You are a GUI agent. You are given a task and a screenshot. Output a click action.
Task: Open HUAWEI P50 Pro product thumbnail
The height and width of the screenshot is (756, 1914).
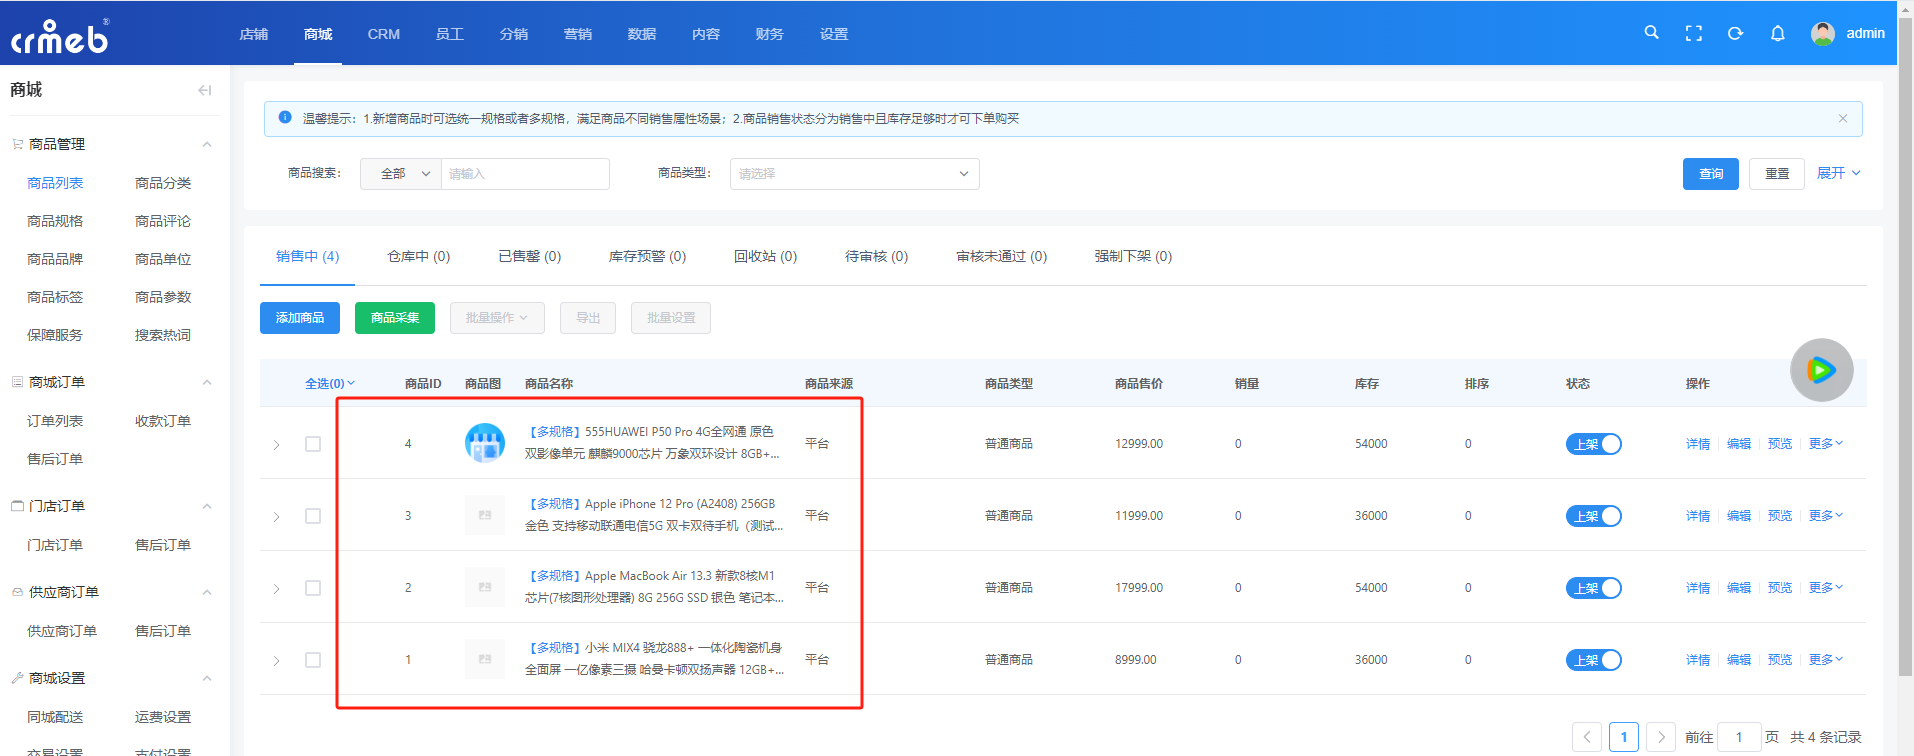(485, 443)
